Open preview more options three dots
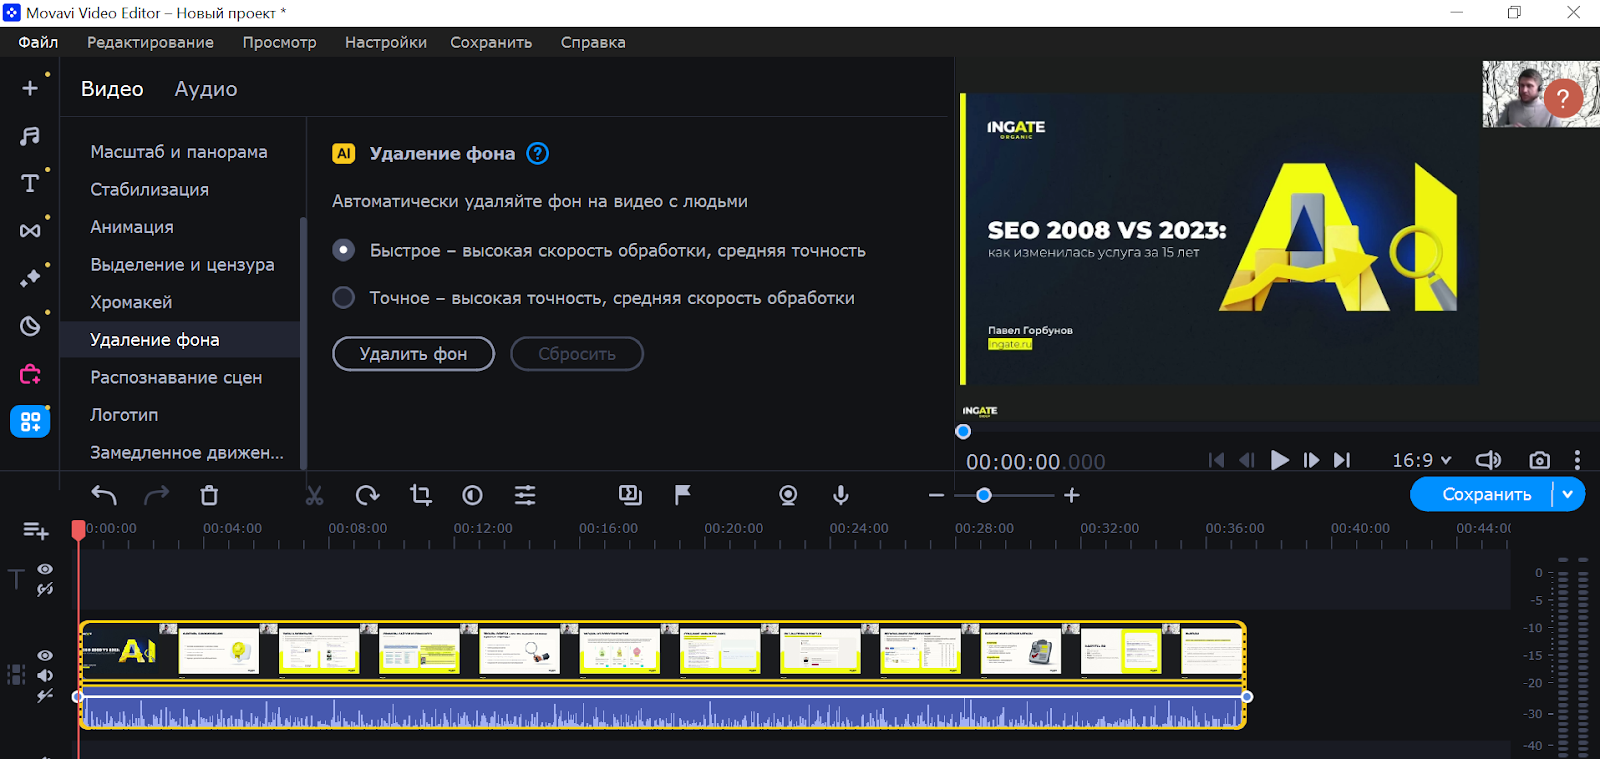1600x759 pixels. 1577,460
